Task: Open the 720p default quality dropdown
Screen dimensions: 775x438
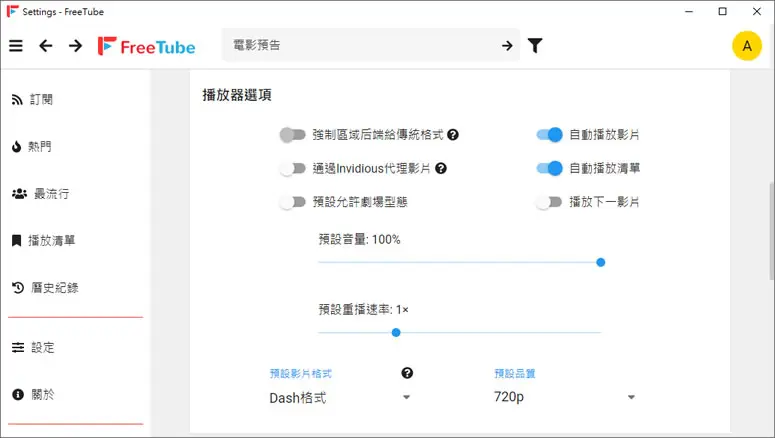Action: [x=564, y=397]
